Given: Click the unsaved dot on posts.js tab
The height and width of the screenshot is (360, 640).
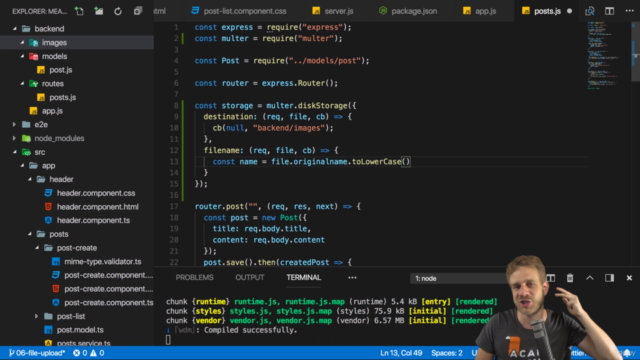Looking at the screenshot, I should [x=569, y=11].
